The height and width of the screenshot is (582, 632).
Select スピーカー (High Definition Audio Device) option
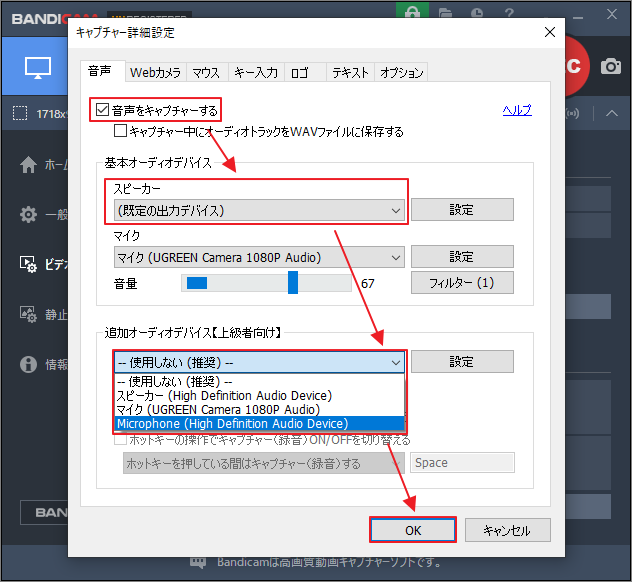click(x=259, y=395)
